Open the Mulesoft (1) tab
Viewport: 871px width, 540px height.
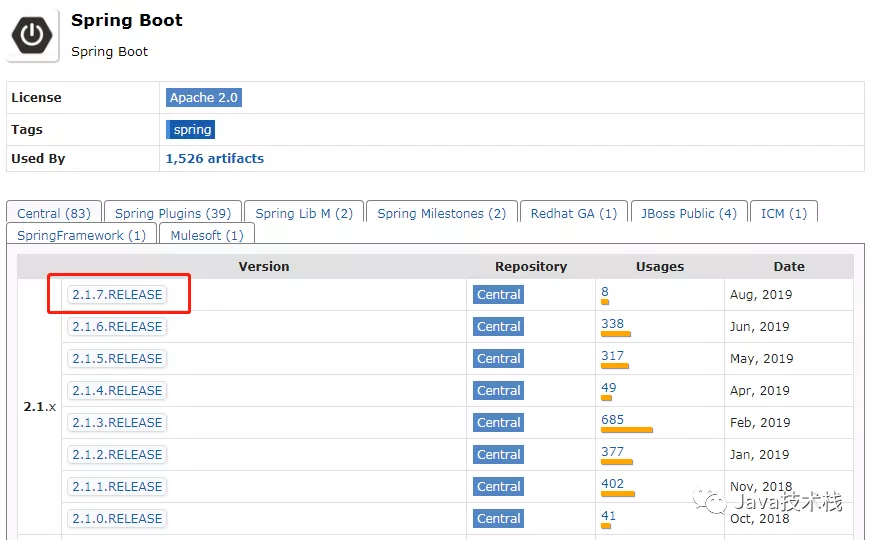(207, 235)
